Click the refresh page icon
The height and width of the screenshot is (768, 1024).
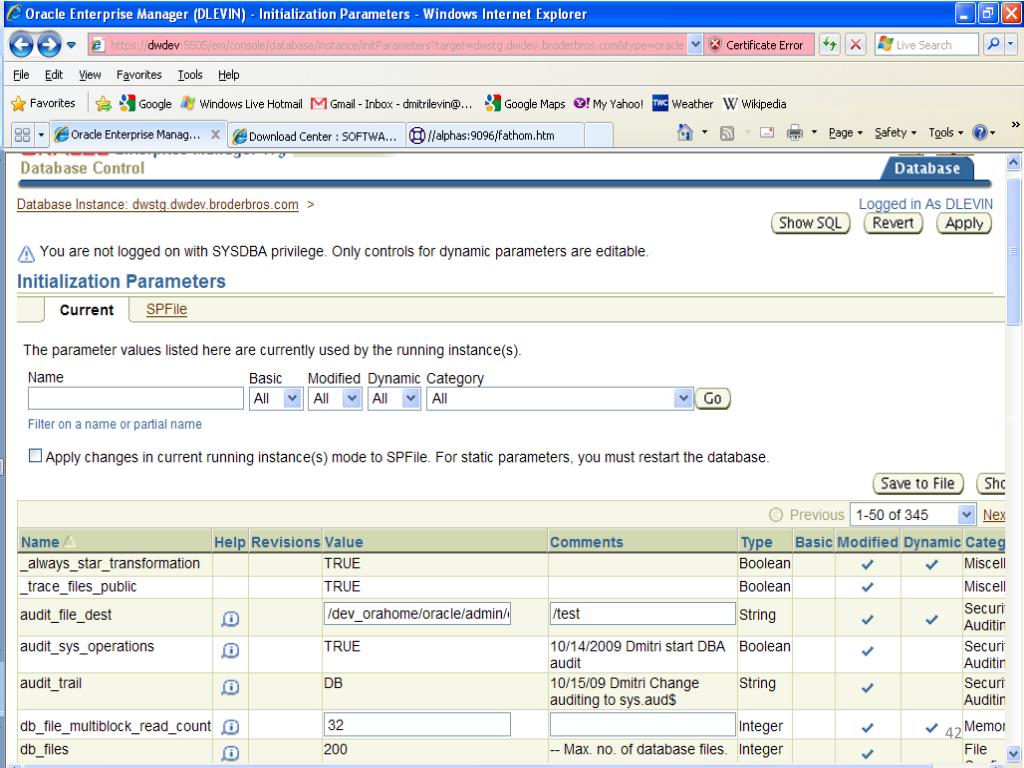[x=828, y=46]
